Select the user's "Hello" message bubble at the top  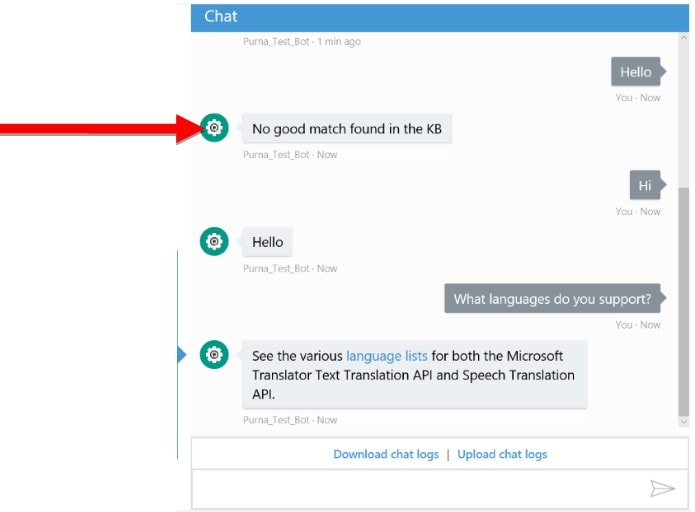(x=635, y=72)
